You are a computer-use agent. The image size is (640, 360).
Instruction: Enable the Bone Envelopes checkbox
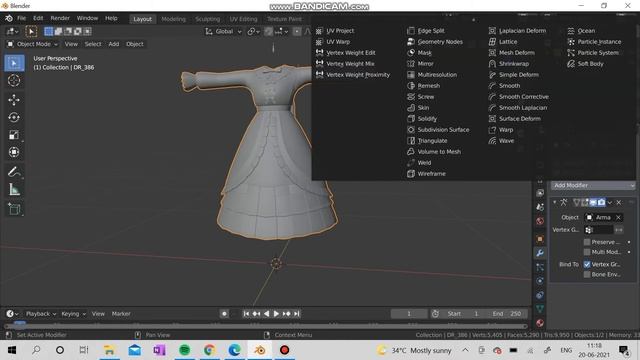(587, 274)
